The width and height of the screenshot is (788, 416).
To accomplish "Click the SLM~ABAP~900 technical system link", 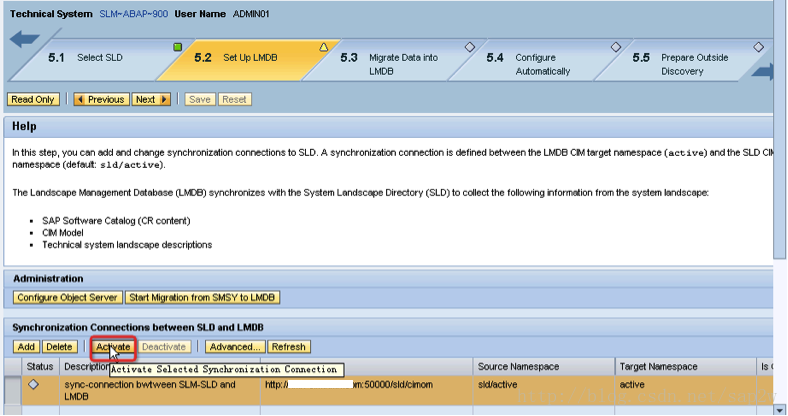I will point(133,14).
